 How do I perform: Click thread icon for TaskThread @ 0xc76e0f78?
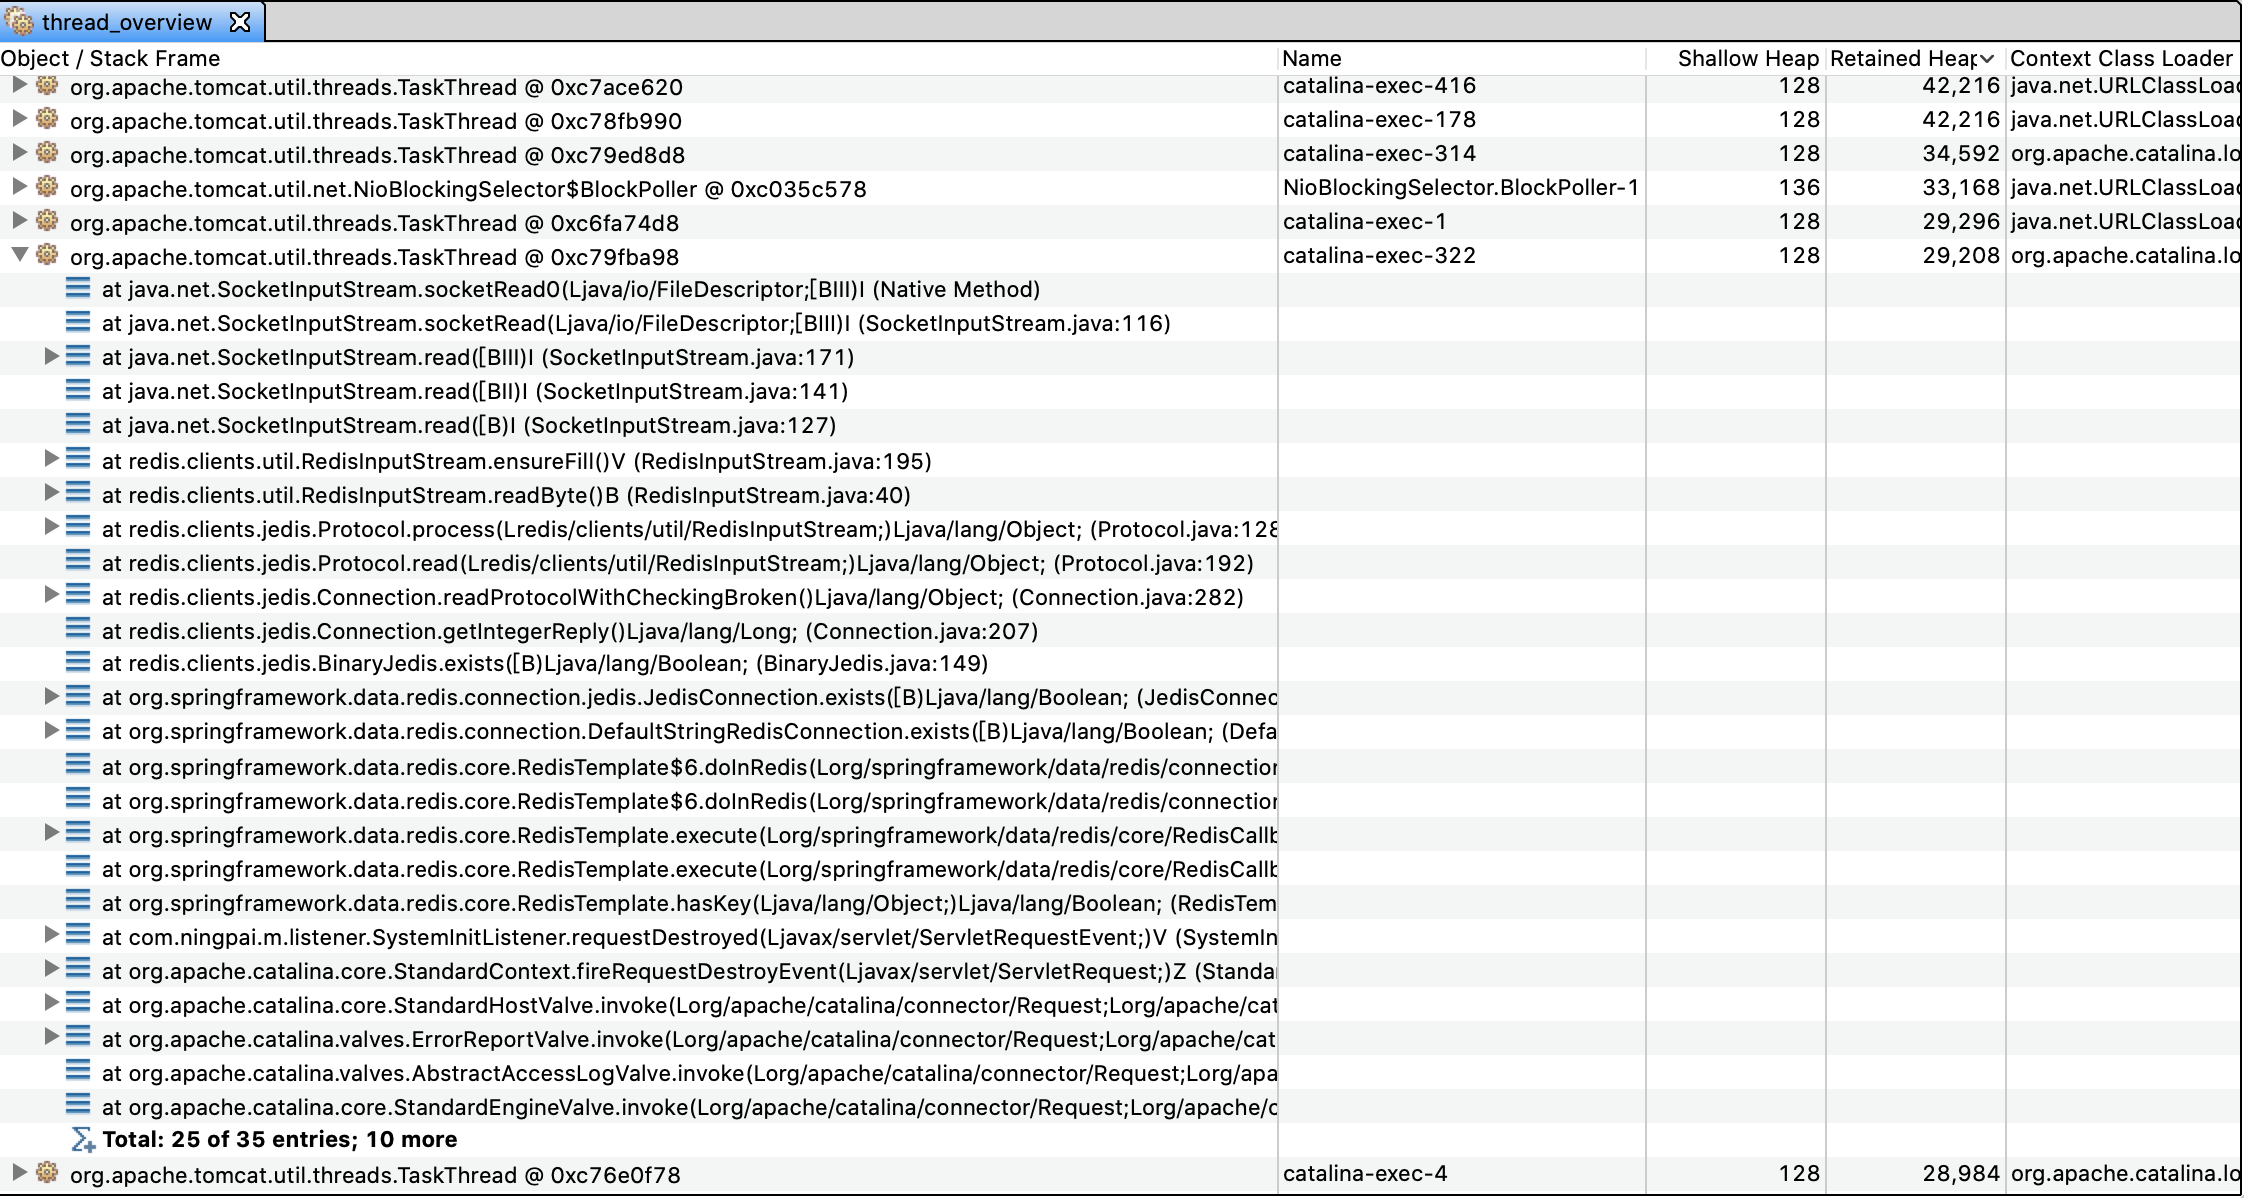pos(47,1174)
